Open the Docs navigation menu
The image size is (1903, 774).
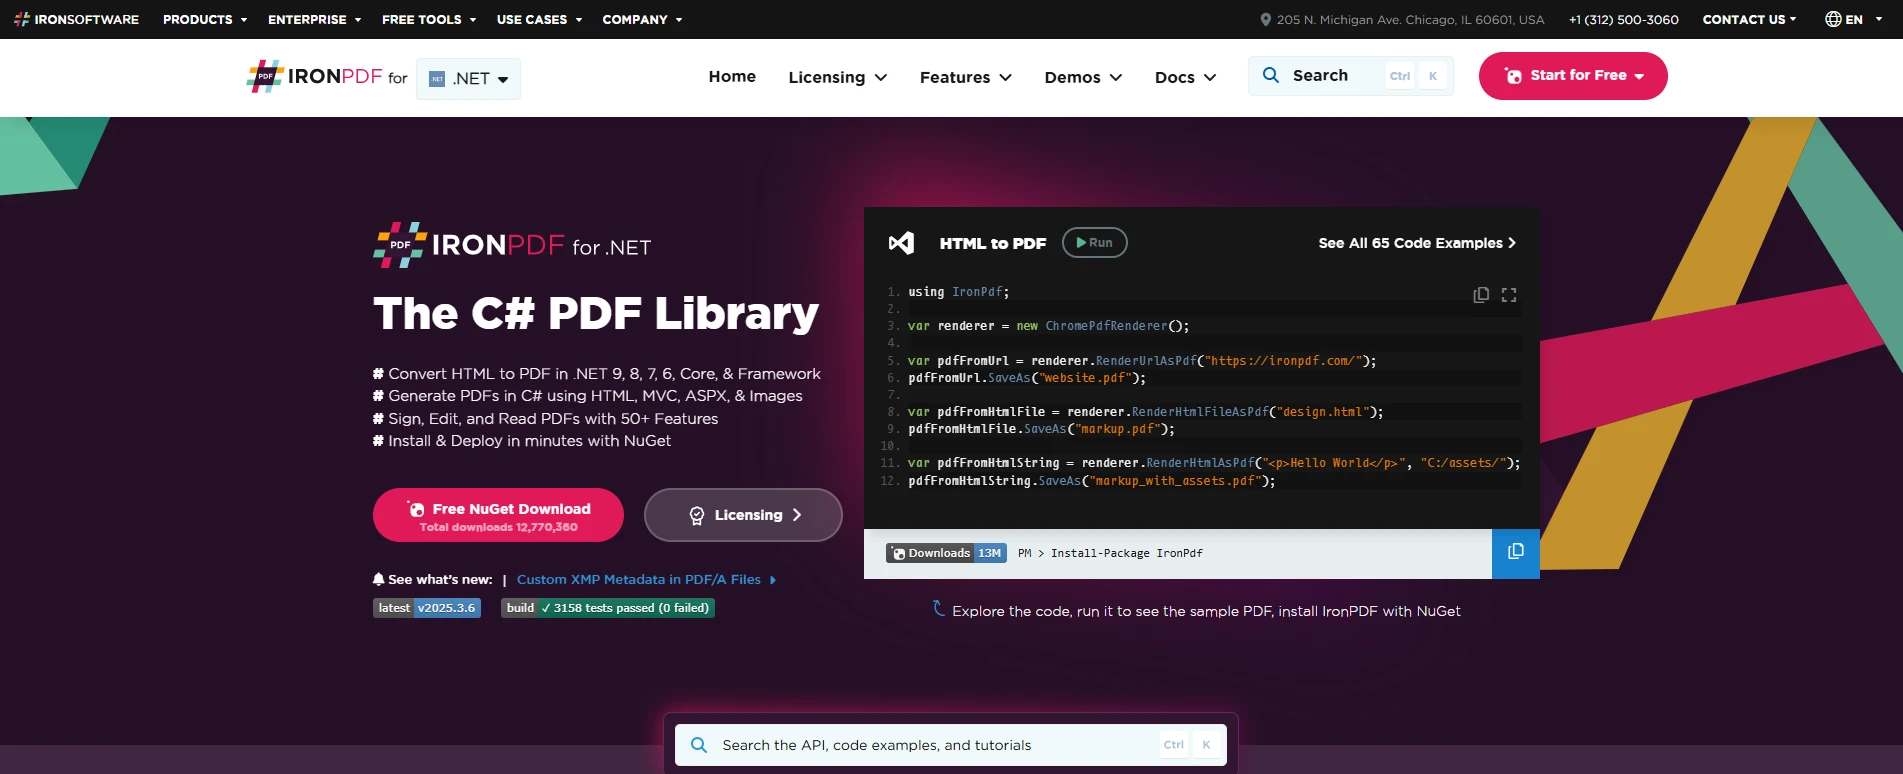[x=1185, y=77]
